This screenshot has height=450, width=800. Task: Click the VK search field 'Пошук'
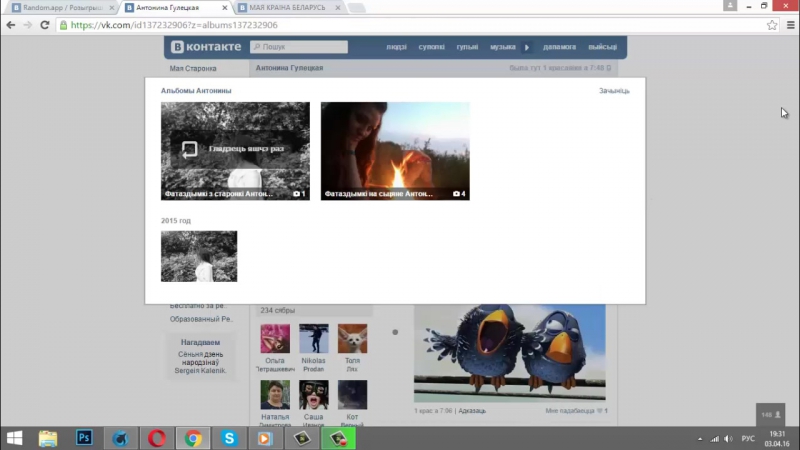tap(300, 47)
